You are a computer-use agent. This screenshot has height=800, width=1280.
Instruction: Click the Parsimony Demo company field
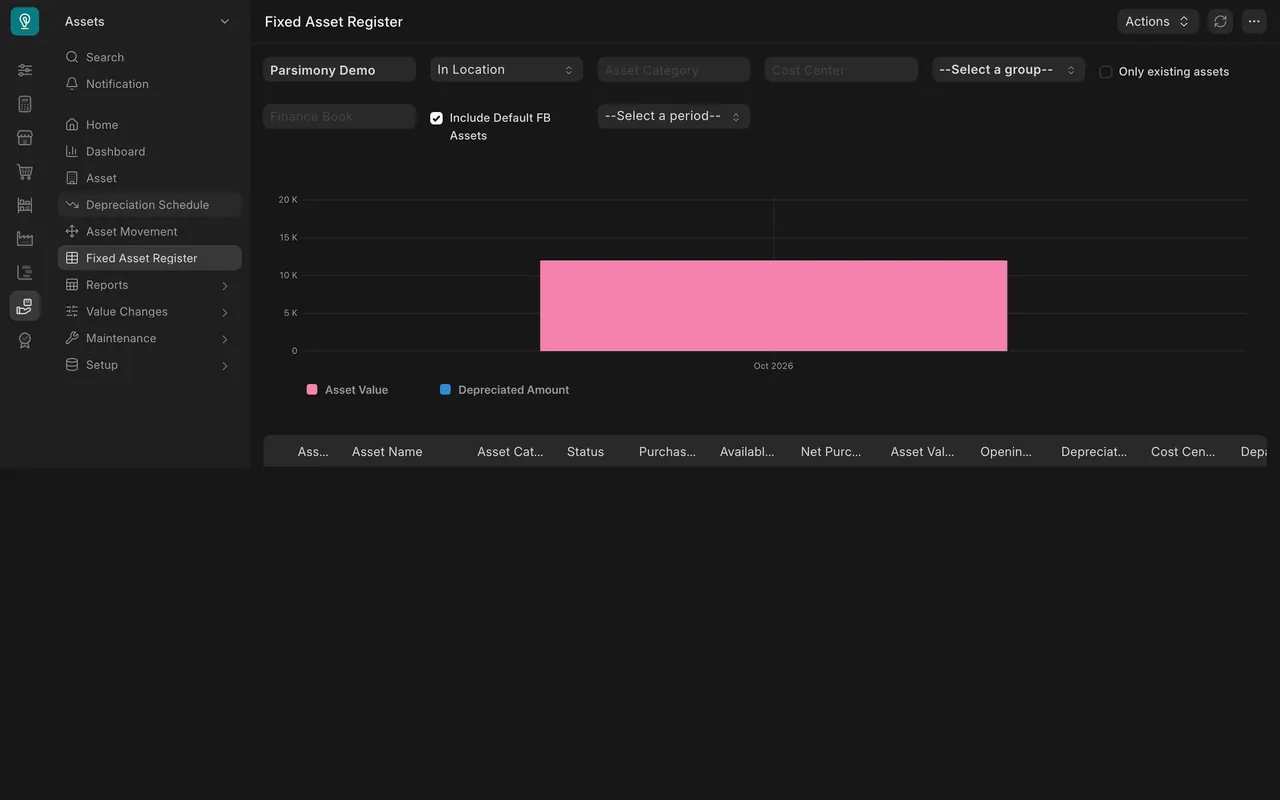tap(339, 70)
